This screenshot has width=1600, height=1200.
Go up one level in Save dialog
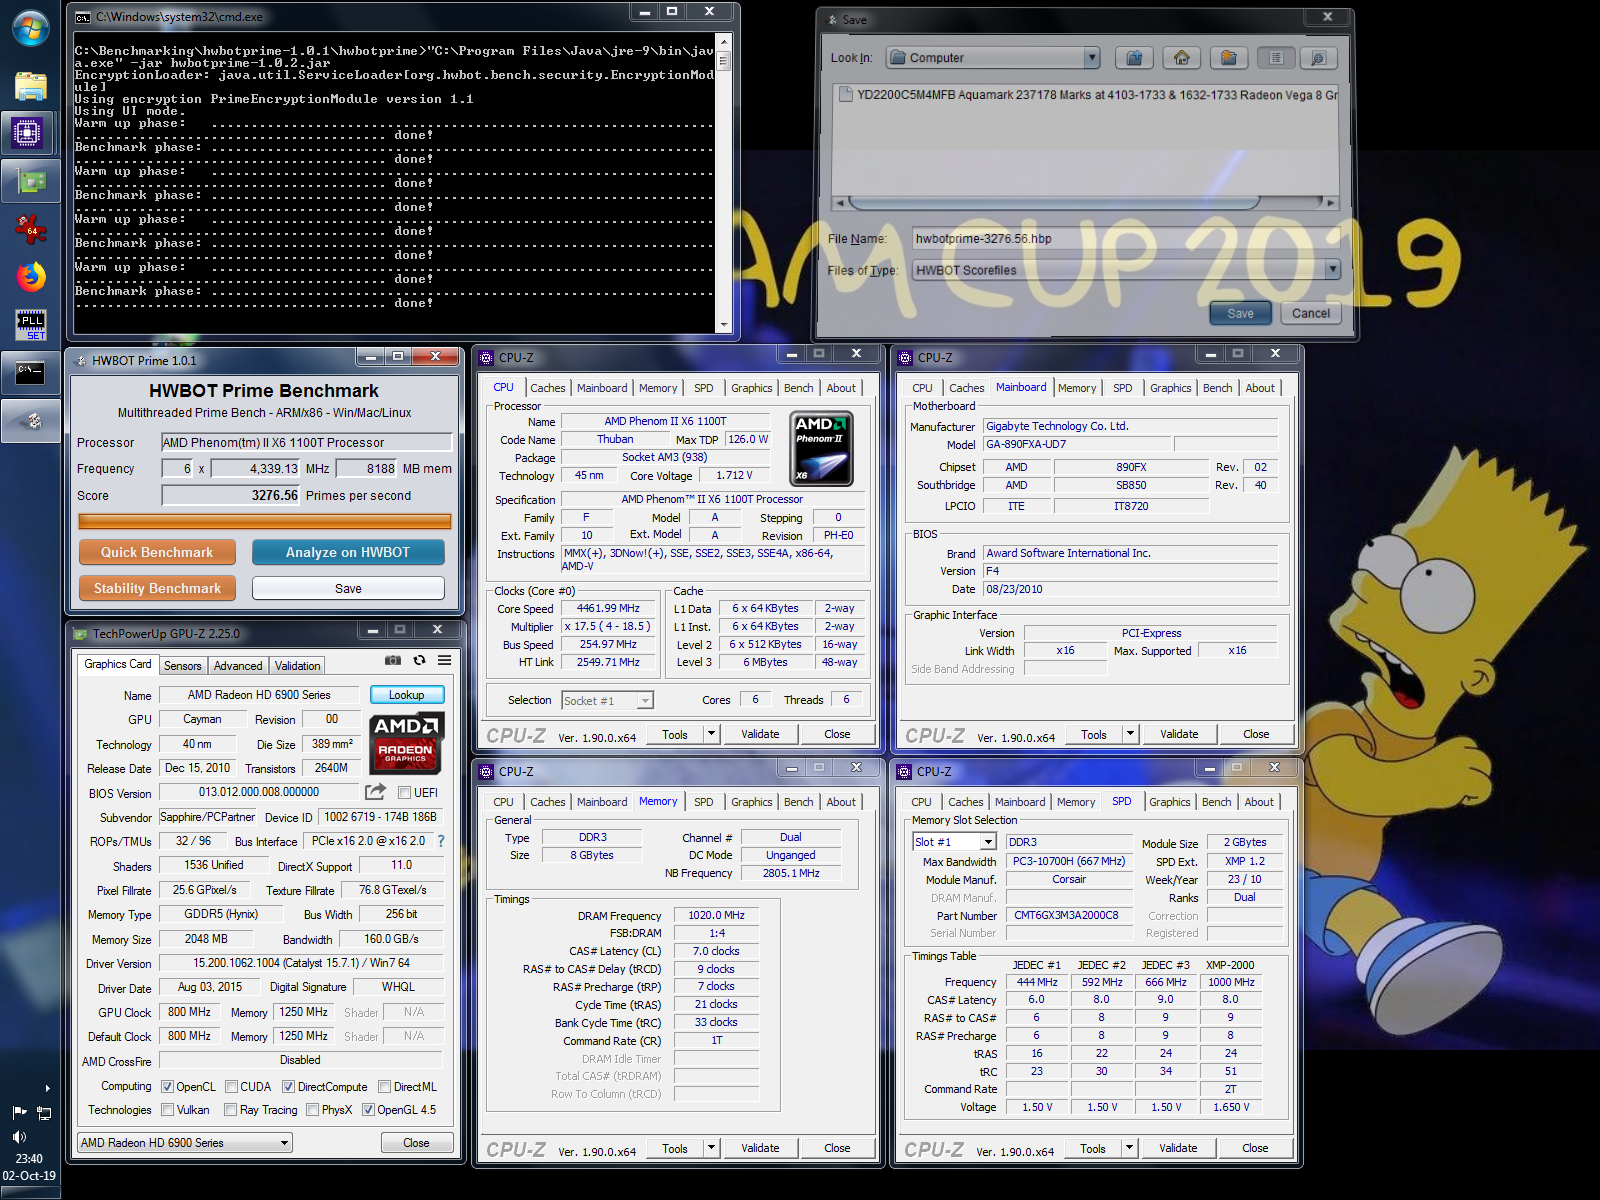click(x=1134, y=58)
